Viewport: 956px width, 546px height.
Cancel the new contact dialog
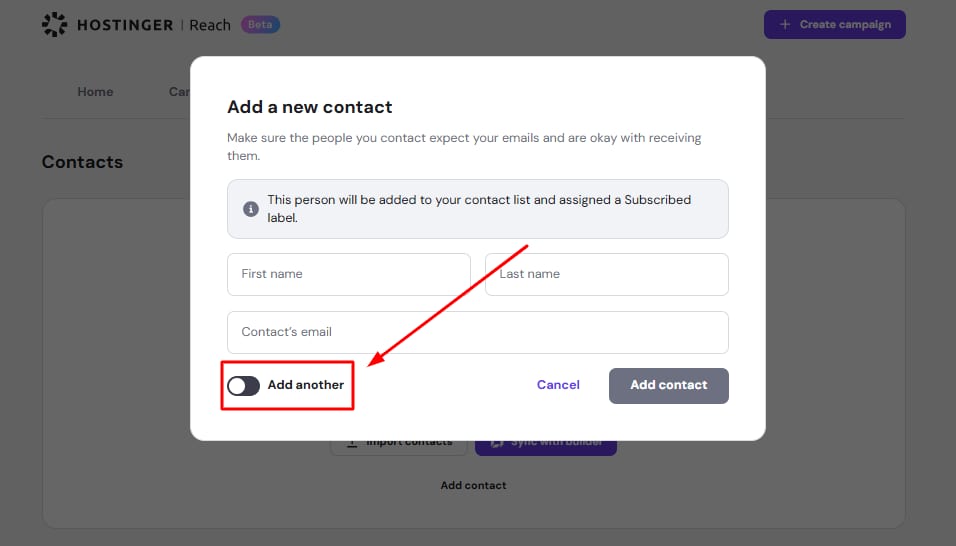(x=558, y=385)
